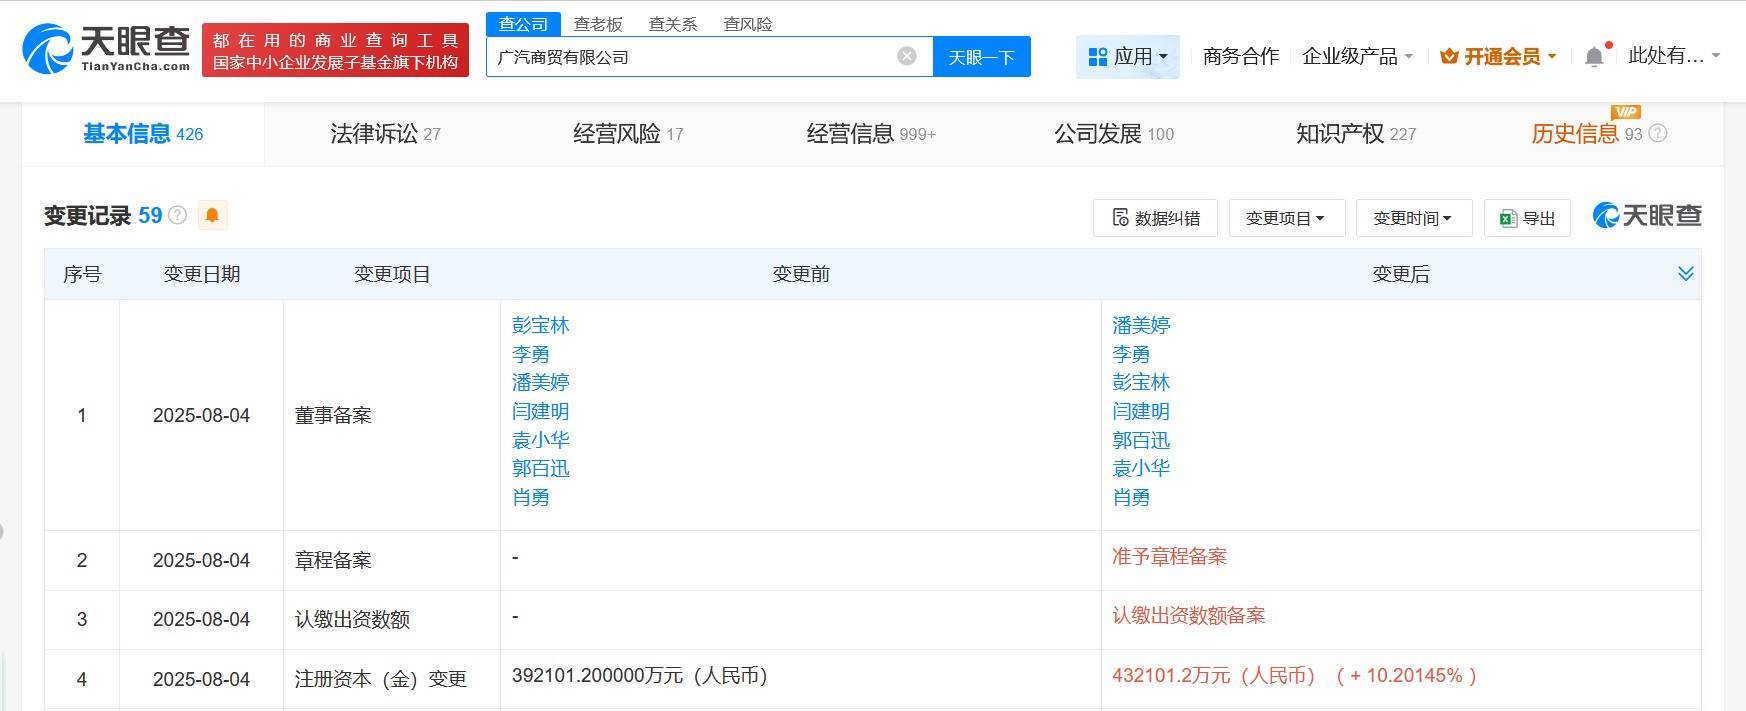Click the help icon next to 历史信息
The image size is (1746, 711).
click(x=1657, y=133)
